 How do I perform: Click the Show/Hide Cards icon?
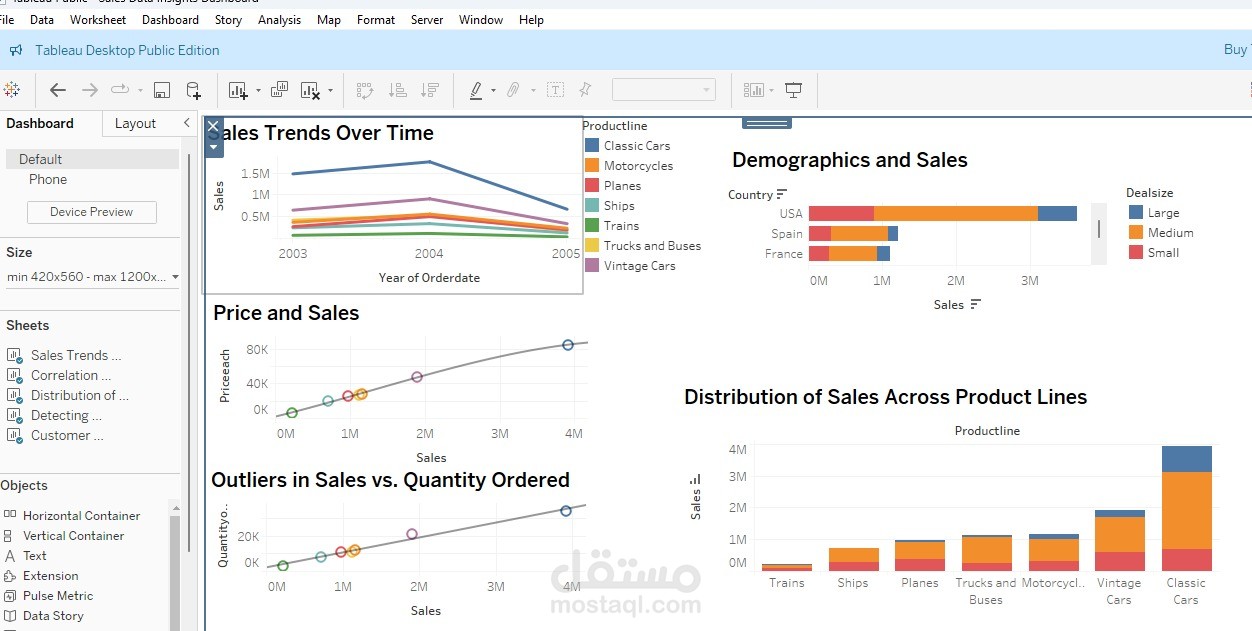pos(754,89)
